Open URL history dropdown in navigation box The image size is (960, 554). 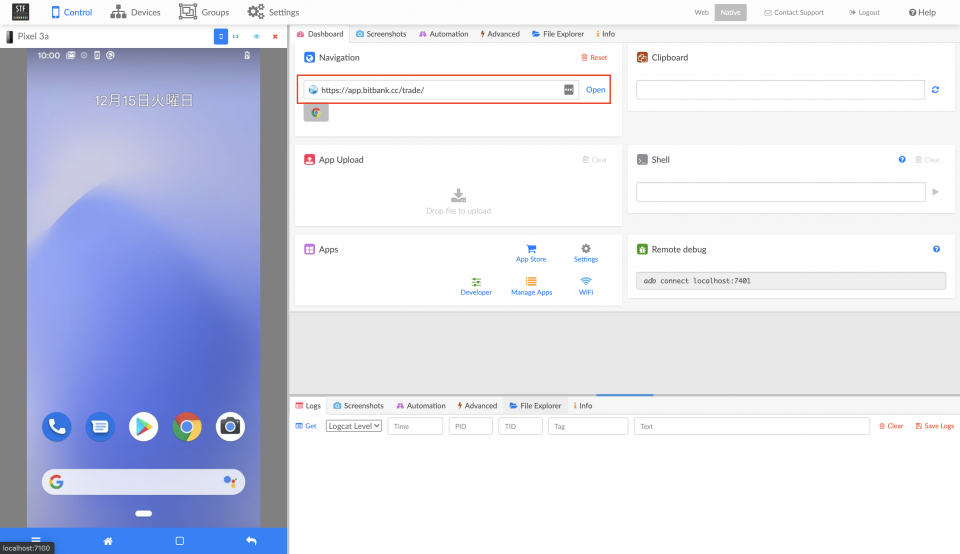569,90
